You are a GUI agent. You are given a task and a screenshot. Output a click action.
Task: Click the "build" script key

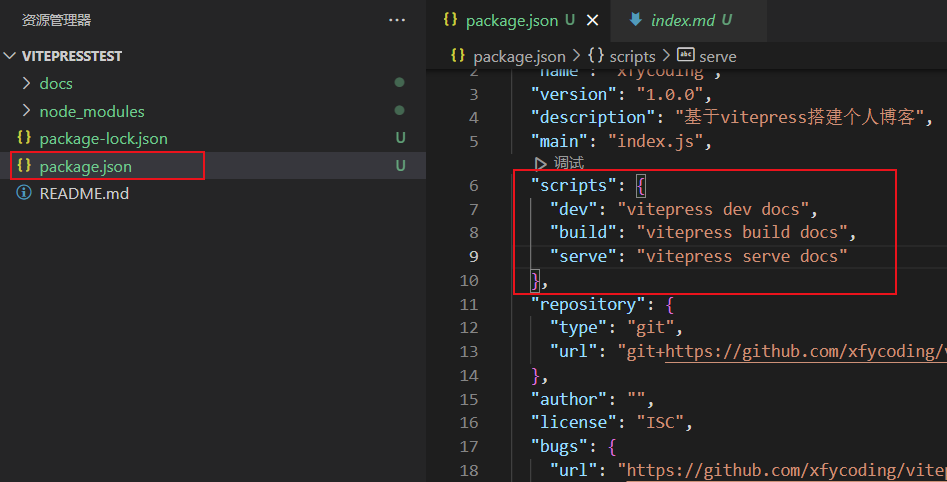coord(583,233)
